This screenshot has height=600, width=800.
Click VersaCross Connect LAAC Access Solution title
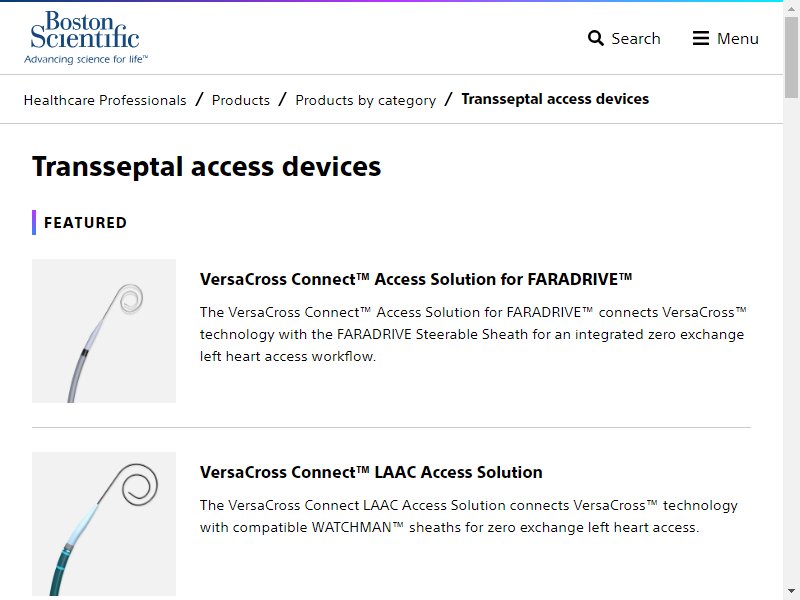point(371,472)
